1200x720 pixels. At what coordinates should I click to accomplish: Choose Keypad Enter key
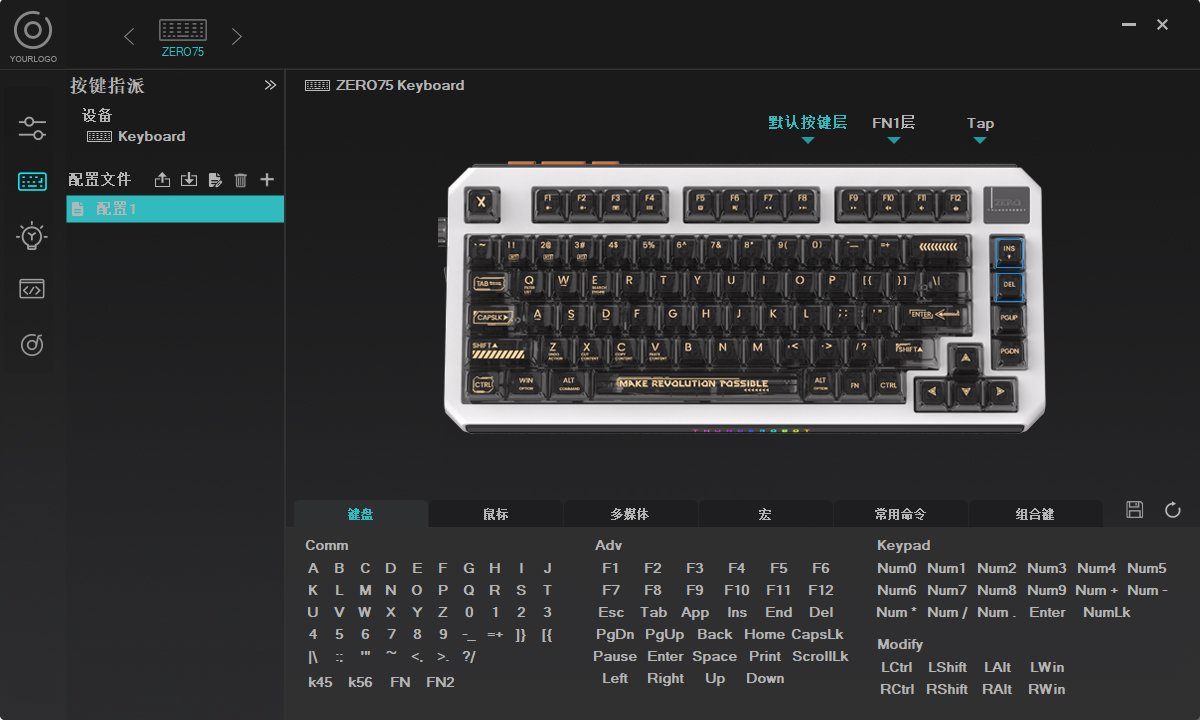(1047, 612)
